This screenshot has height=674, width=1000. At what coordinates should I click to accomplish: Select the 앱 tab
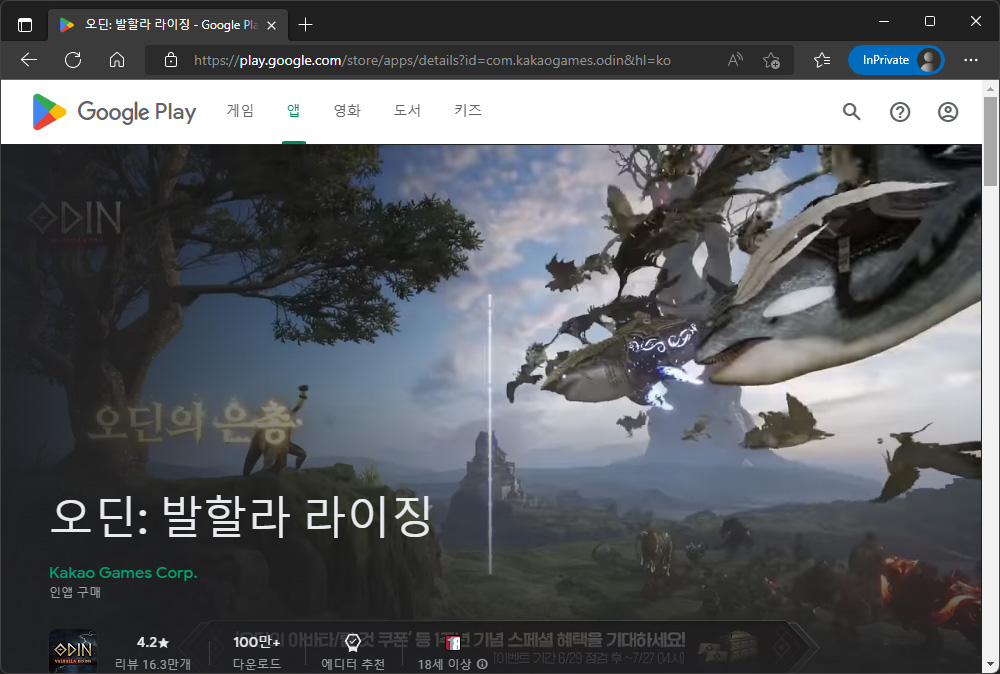[293, 110]
